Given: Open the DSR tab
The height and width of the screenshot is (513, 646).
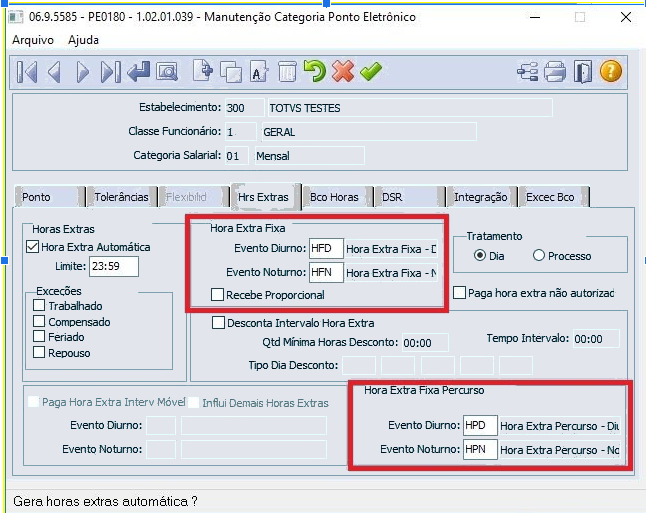Looking at the screenshot, I should click(x=410, y=197).
